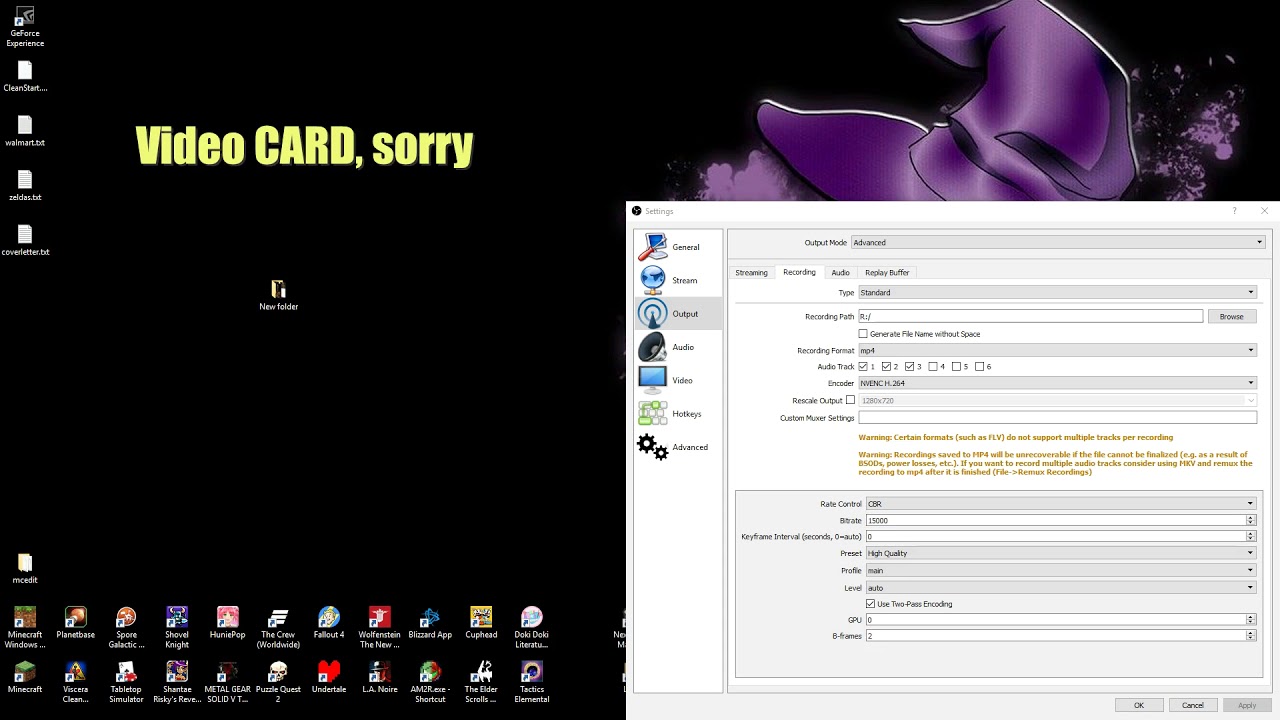Open the Output Mode dropdown
1280x720 pixels.
click(1058, 242)
